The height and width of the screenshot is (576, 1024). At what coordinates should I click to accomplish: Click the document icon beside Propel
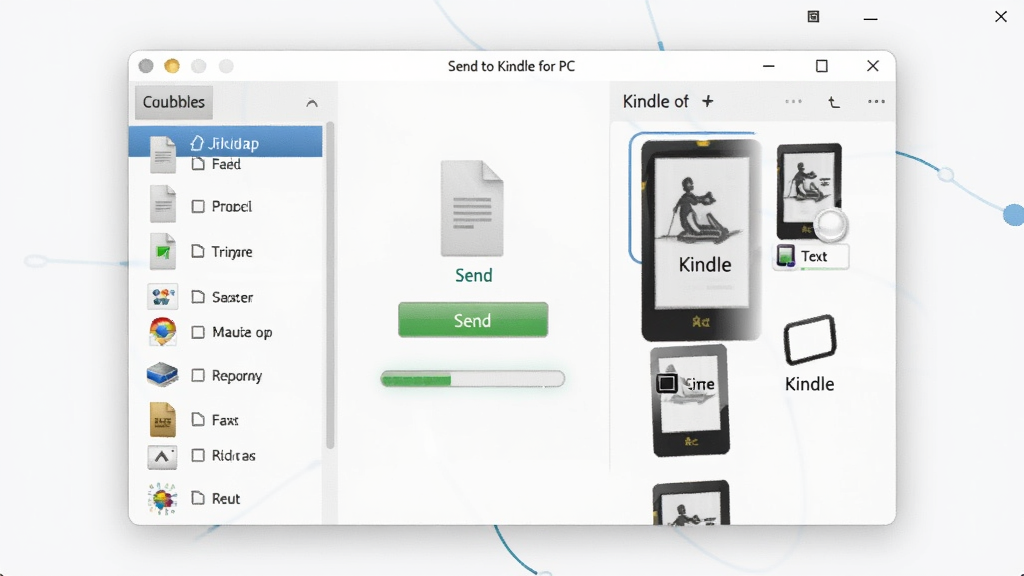163,204
